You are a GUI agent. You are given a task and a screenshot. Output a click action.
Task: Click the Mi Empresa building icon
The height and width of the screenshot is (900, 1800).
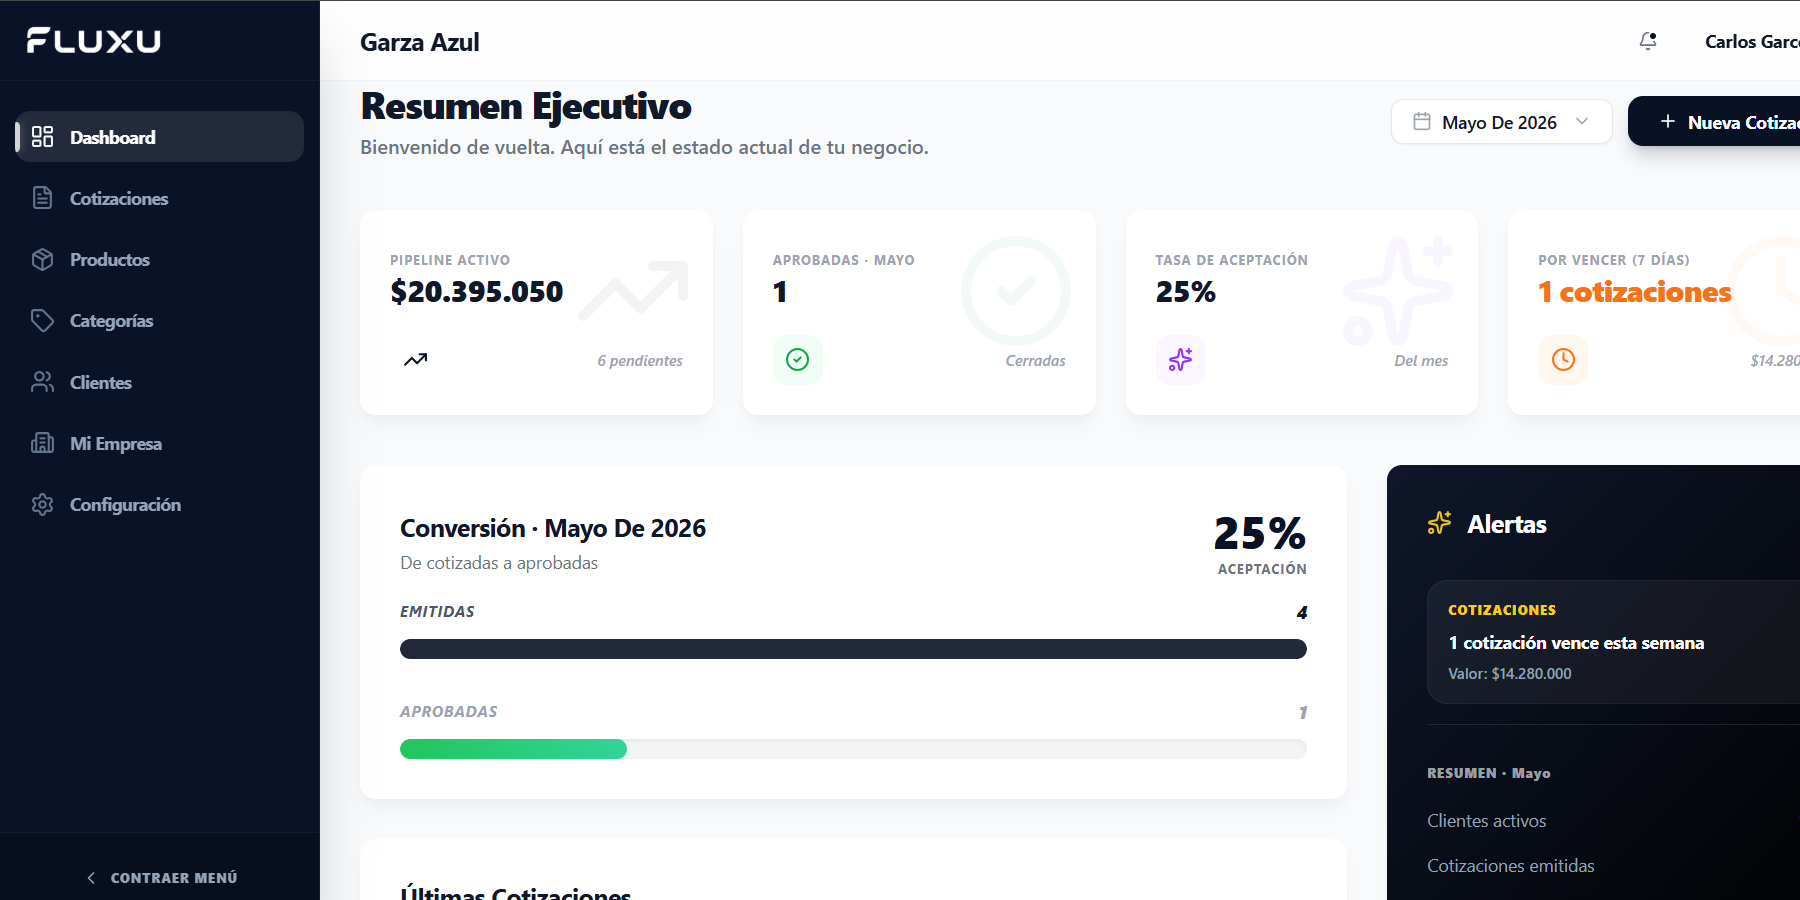(42, 443)
